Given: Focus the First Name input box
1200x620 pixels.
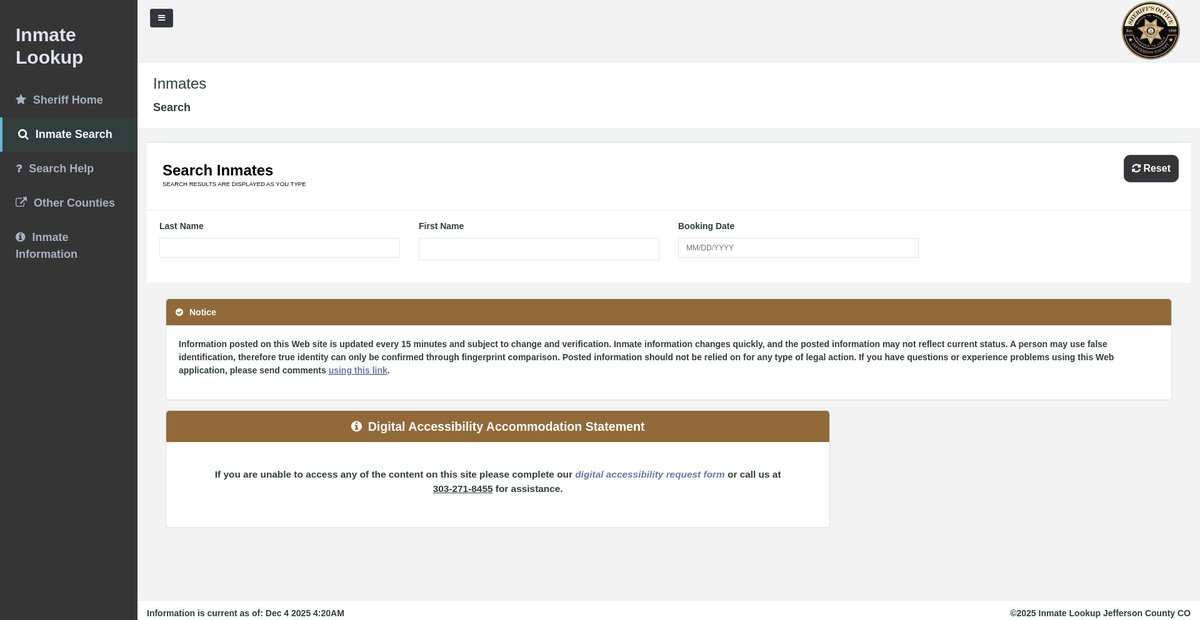Looking at the screenshot, I should point(538,249).
